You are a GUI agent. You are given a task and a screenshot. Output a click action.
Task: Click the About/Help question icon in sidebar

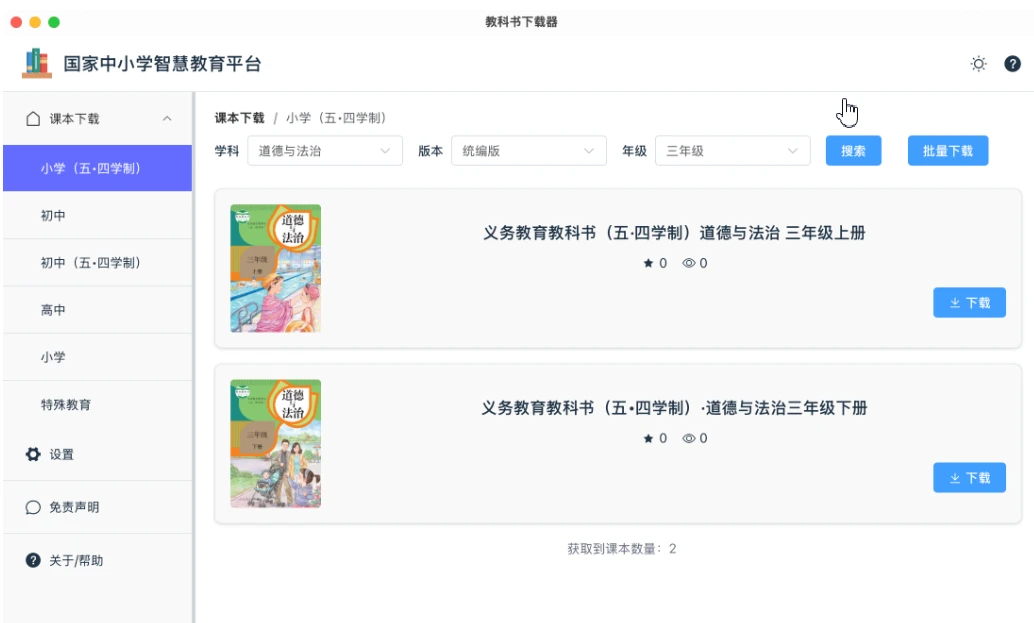coord(33,560)
